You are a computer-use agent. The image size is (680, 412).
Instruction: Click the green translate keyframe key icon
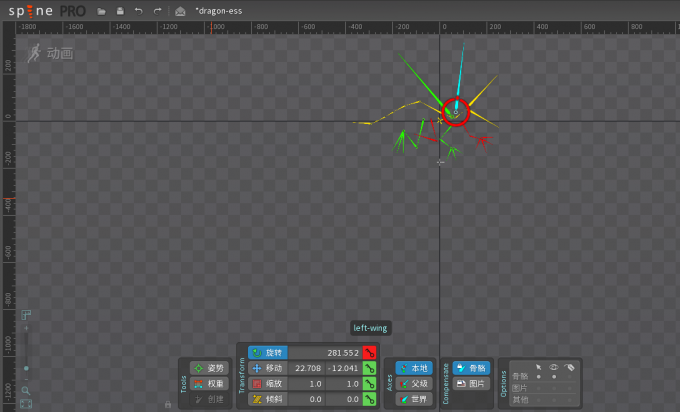point(369,368)
